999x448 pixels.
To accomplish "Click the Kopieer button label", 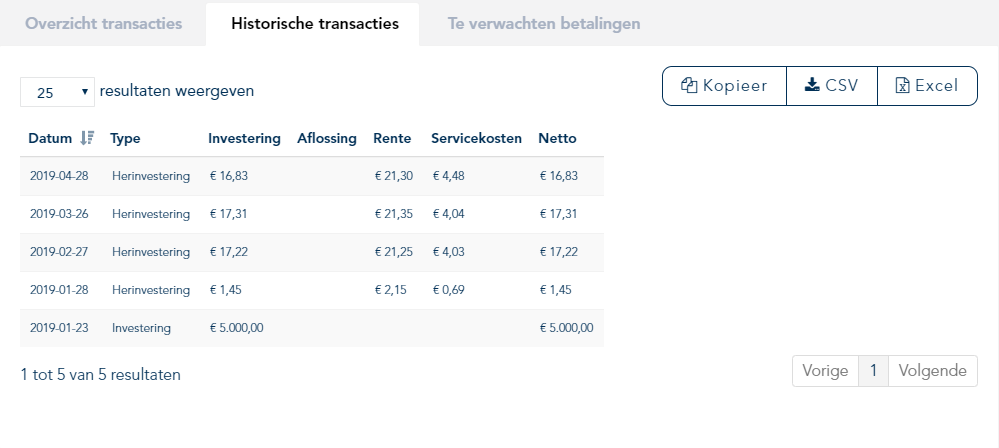I will pos(735,85).
